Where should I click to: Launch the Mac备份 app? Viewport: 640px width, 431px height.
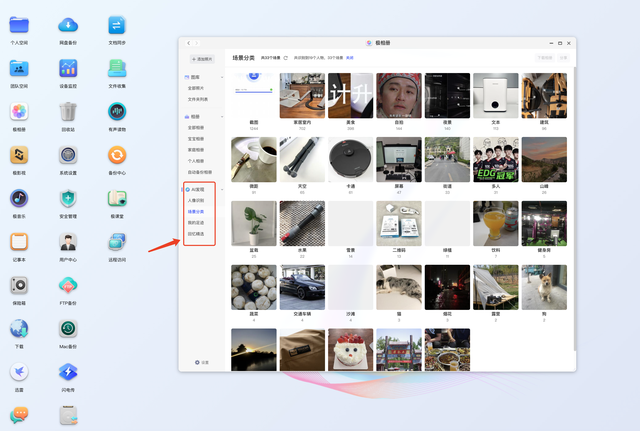tap(68, 329)
